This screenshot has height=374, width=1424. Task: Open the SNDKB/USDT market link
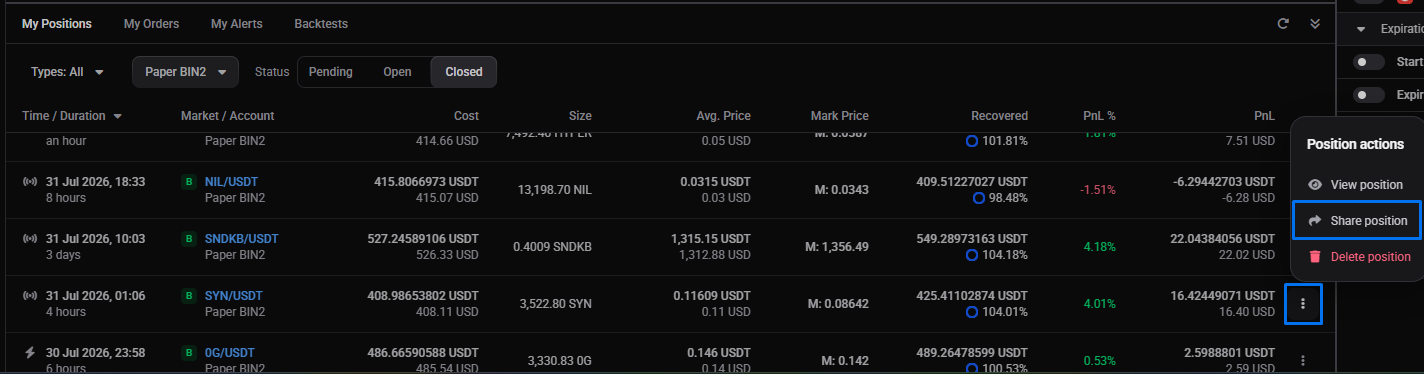coord(242,239)
